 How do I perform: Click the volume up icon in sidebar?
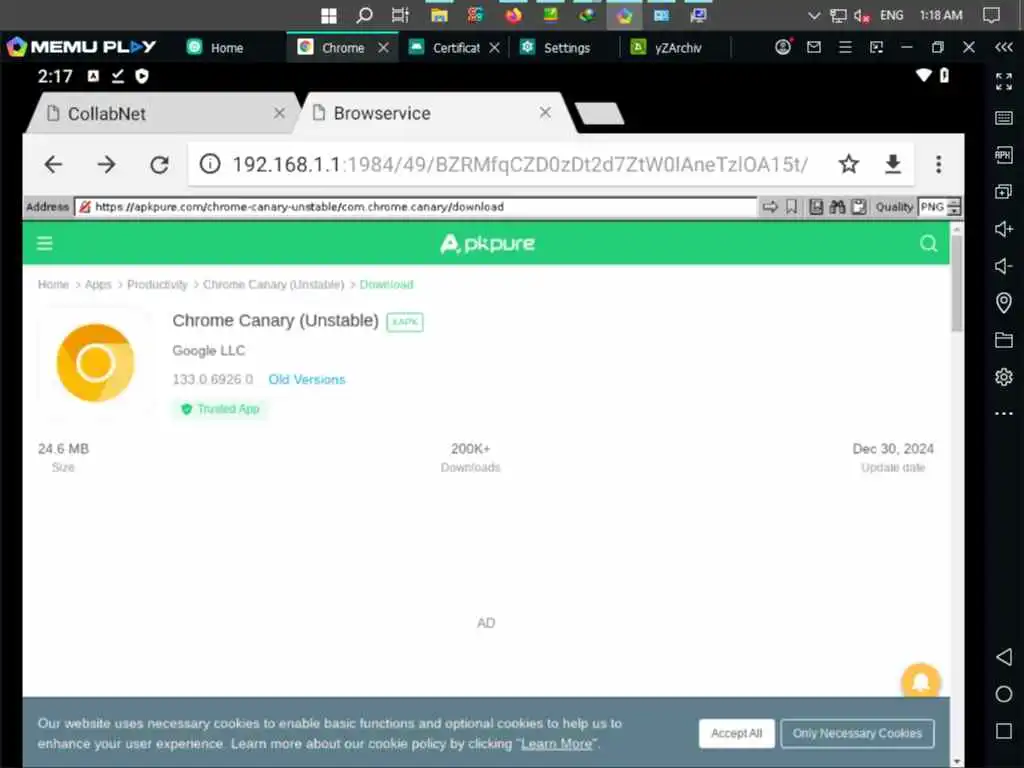[1004, 229]
